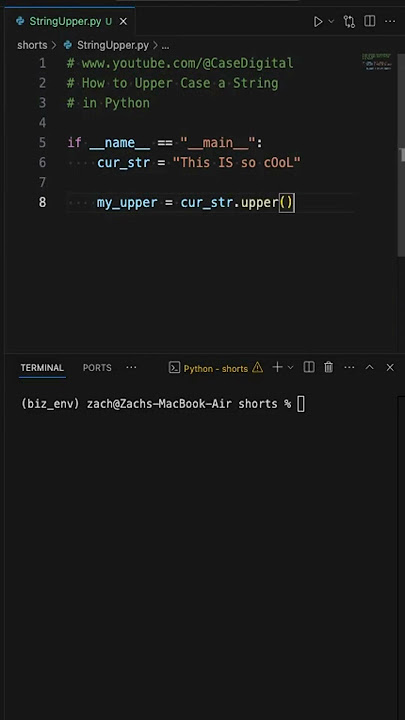
Task: Create a new terminal with plus icon
Action: [277, 367]
